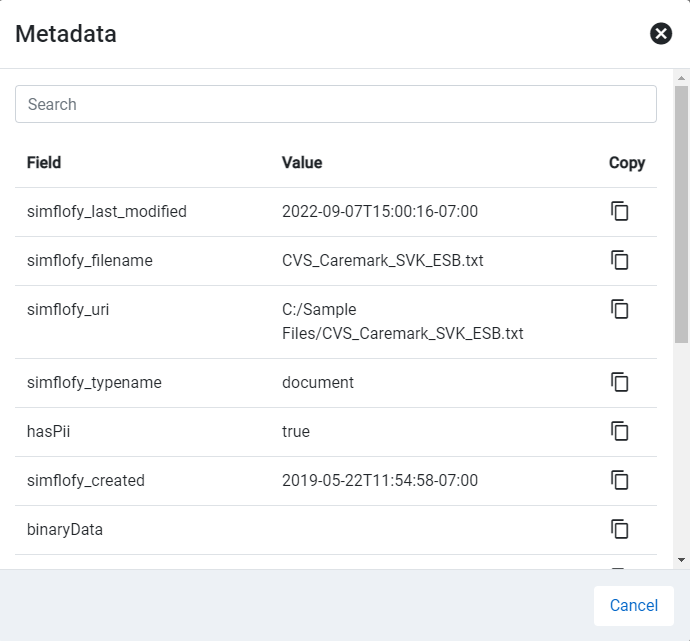Select the CVS_Caremark_SVK_ESB.txt filename value
Image resolution: width=690 pixels, height=641 pixels.
pos(383,260)
